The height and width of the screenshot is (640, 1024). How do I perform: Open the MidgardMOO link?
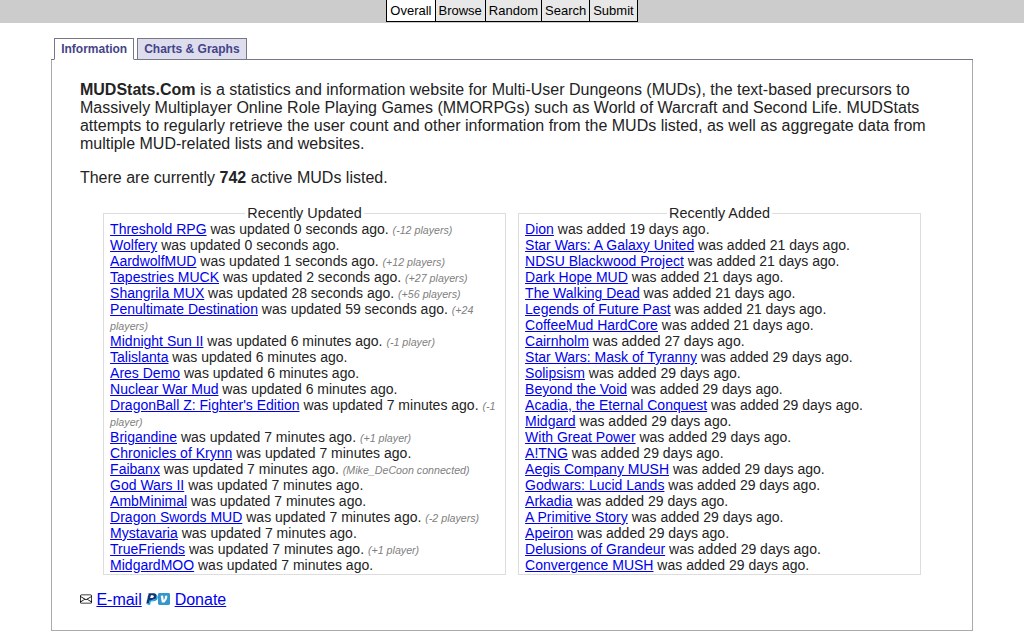pos(152,566)
